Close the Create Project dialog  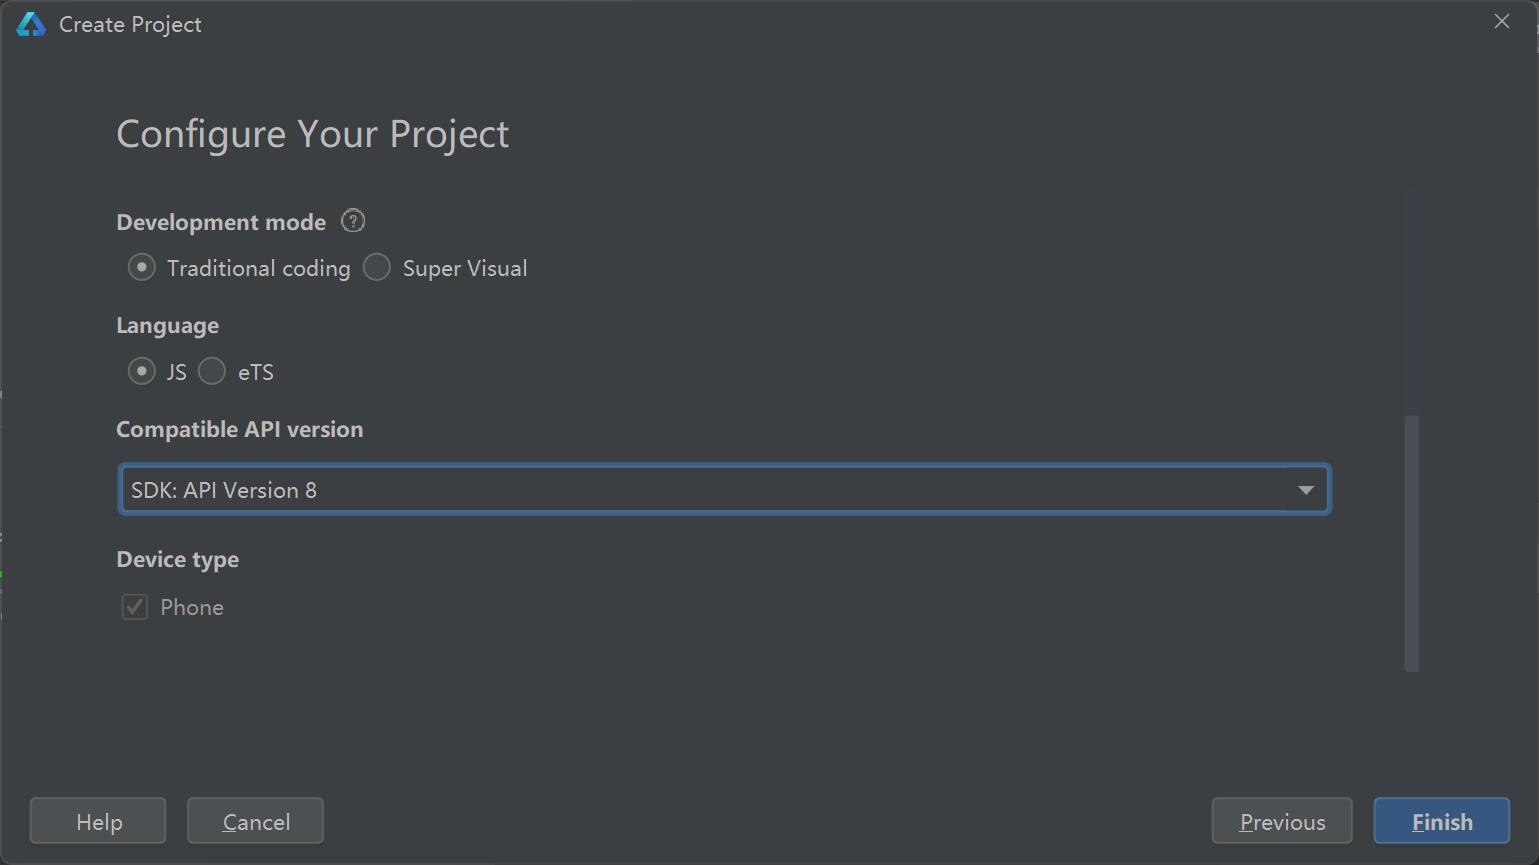tap(1501, 22)
